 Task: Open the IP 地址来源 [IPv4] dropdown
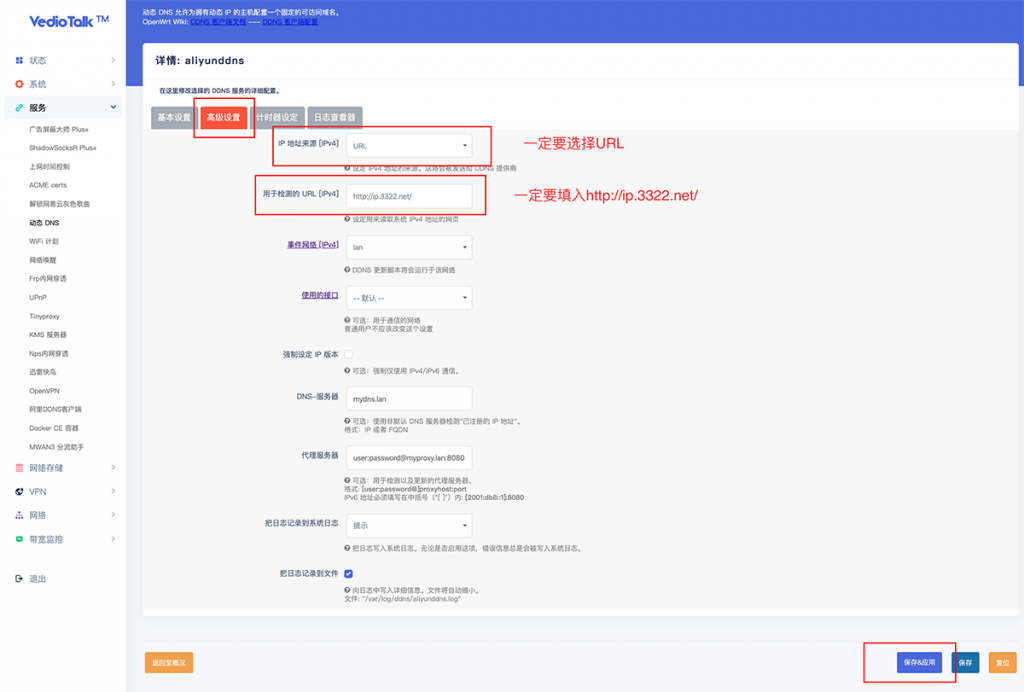coord(408,146)
